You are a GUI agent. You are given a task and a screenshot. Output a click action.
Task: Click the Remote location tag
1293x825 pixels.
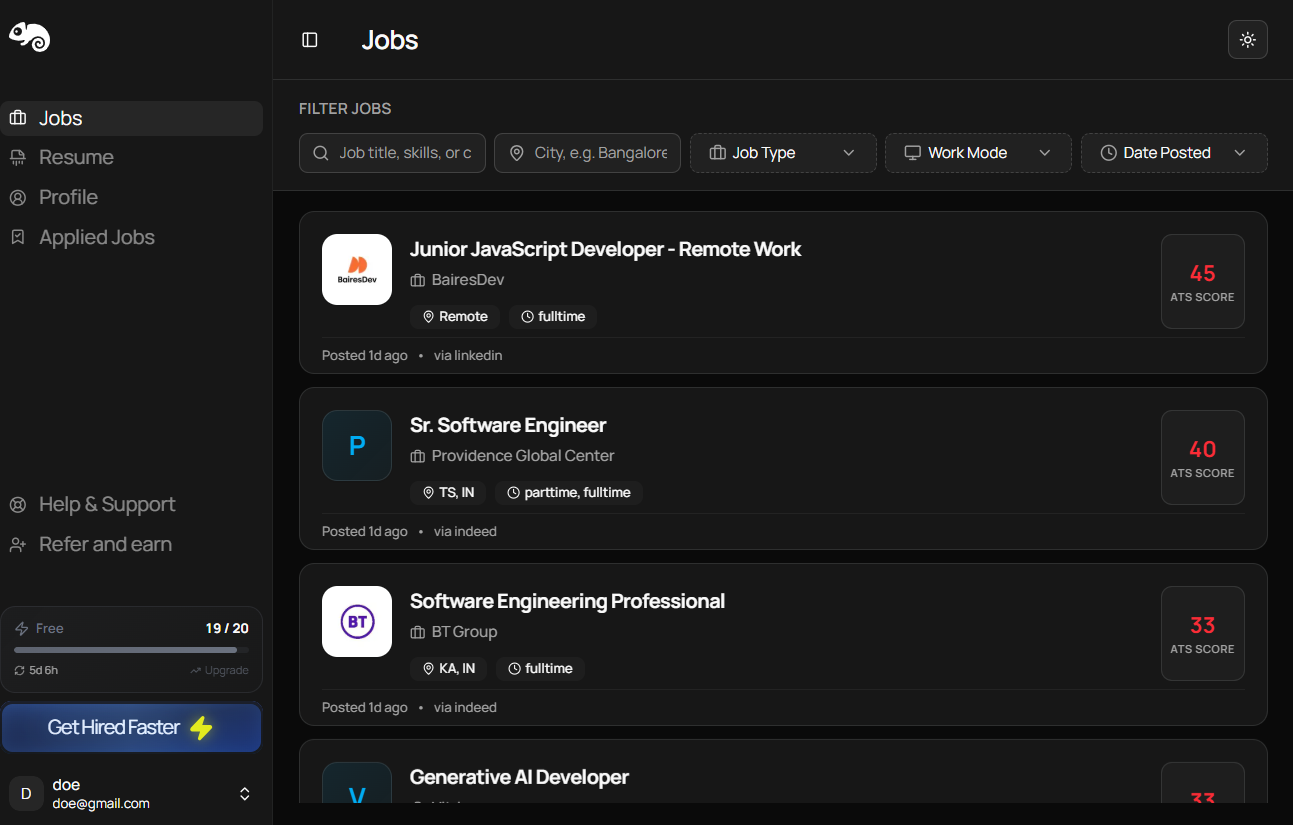click(455, 316)
